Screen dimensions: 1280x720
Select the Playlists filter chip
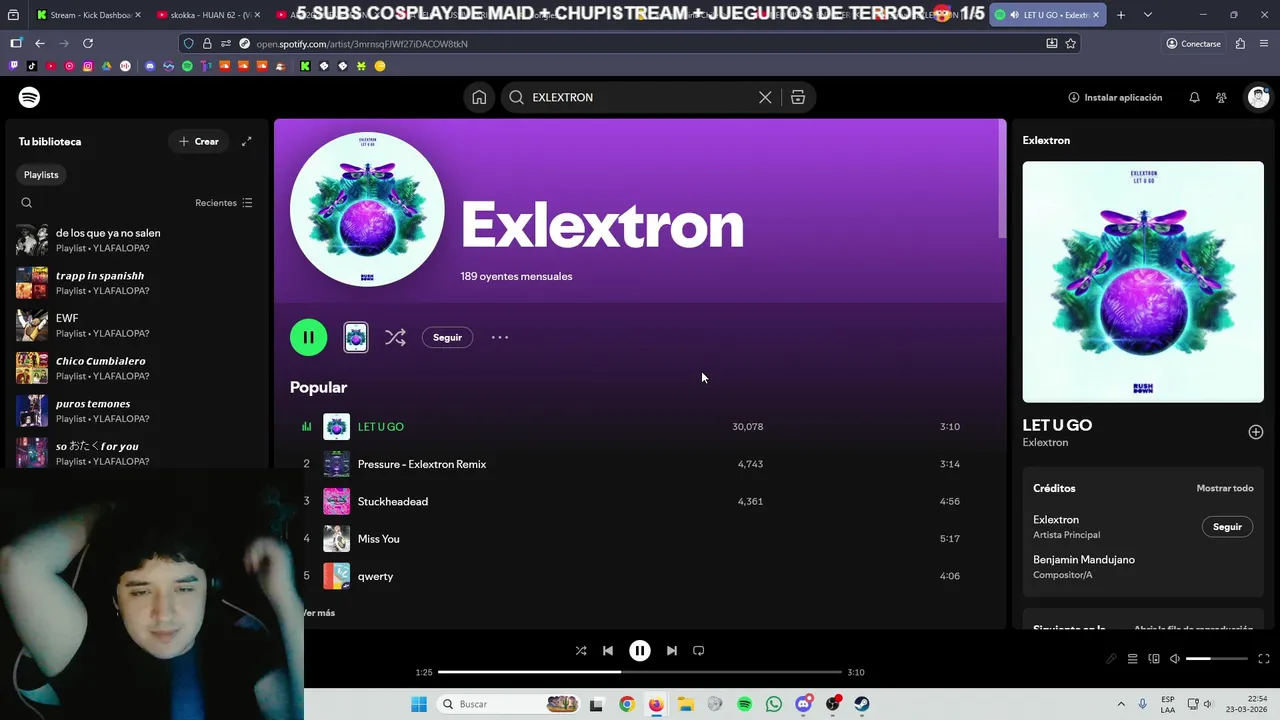click(41, 175)
